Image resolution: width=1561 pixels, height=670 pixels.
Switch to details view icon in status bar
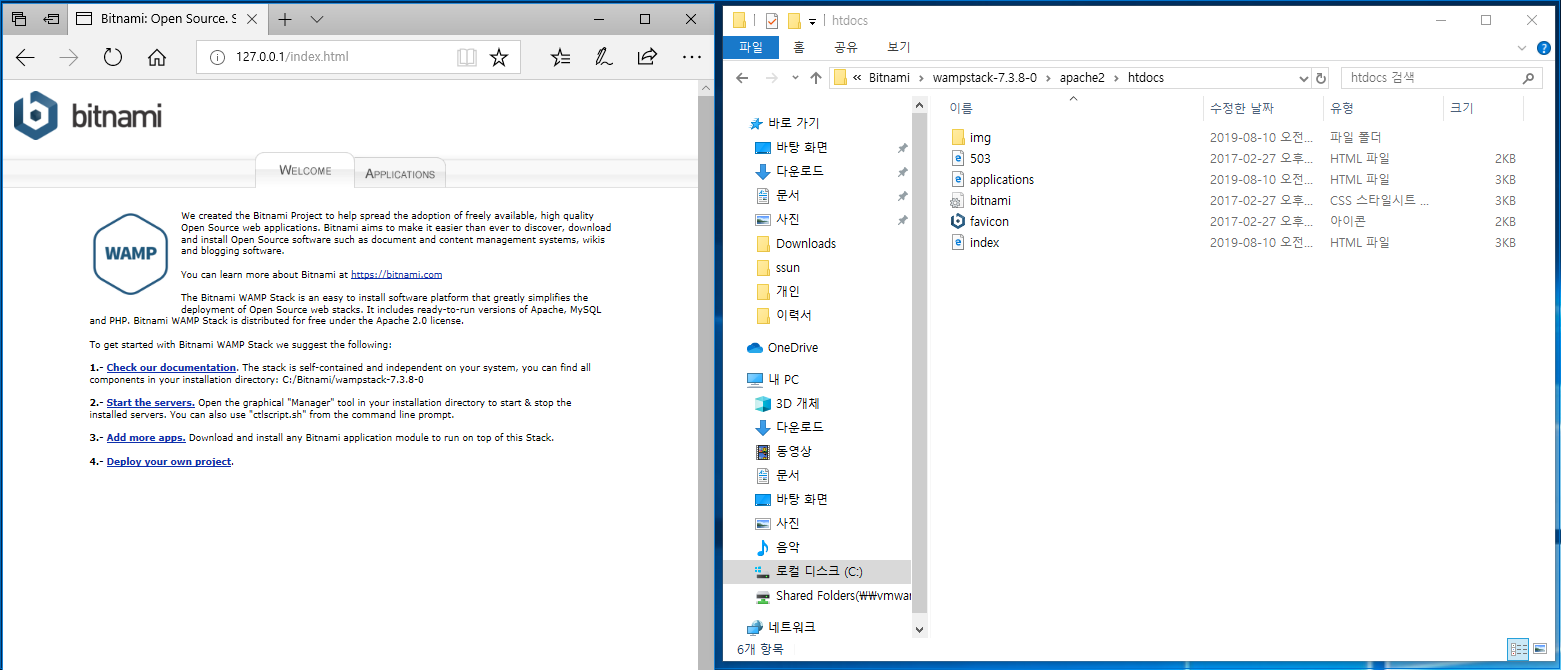(1519, 649)
